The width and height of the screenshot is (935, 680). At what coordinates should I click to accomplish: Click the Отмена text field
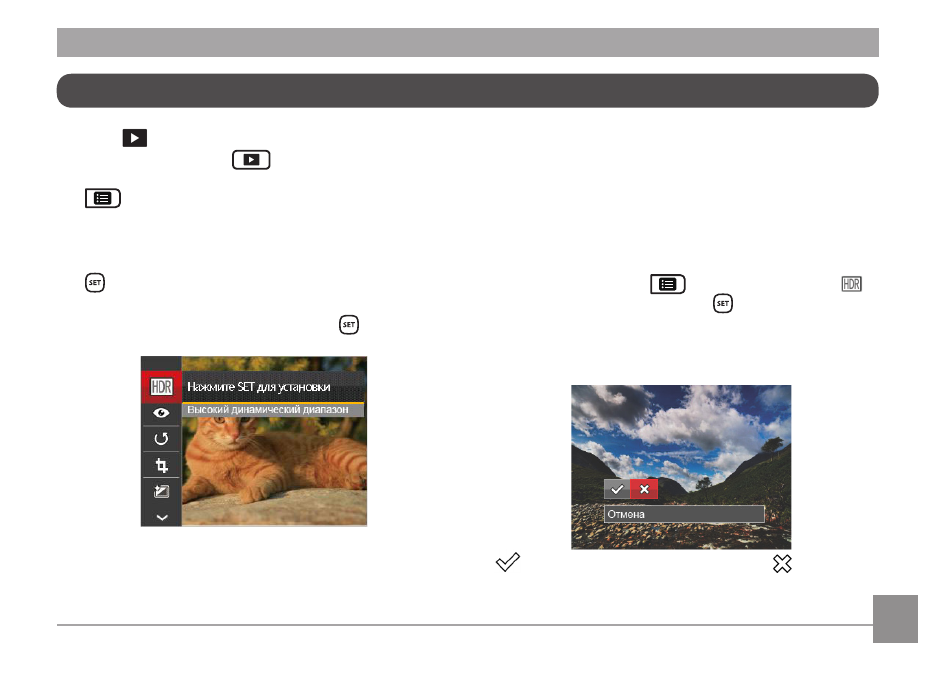point(684,514)
